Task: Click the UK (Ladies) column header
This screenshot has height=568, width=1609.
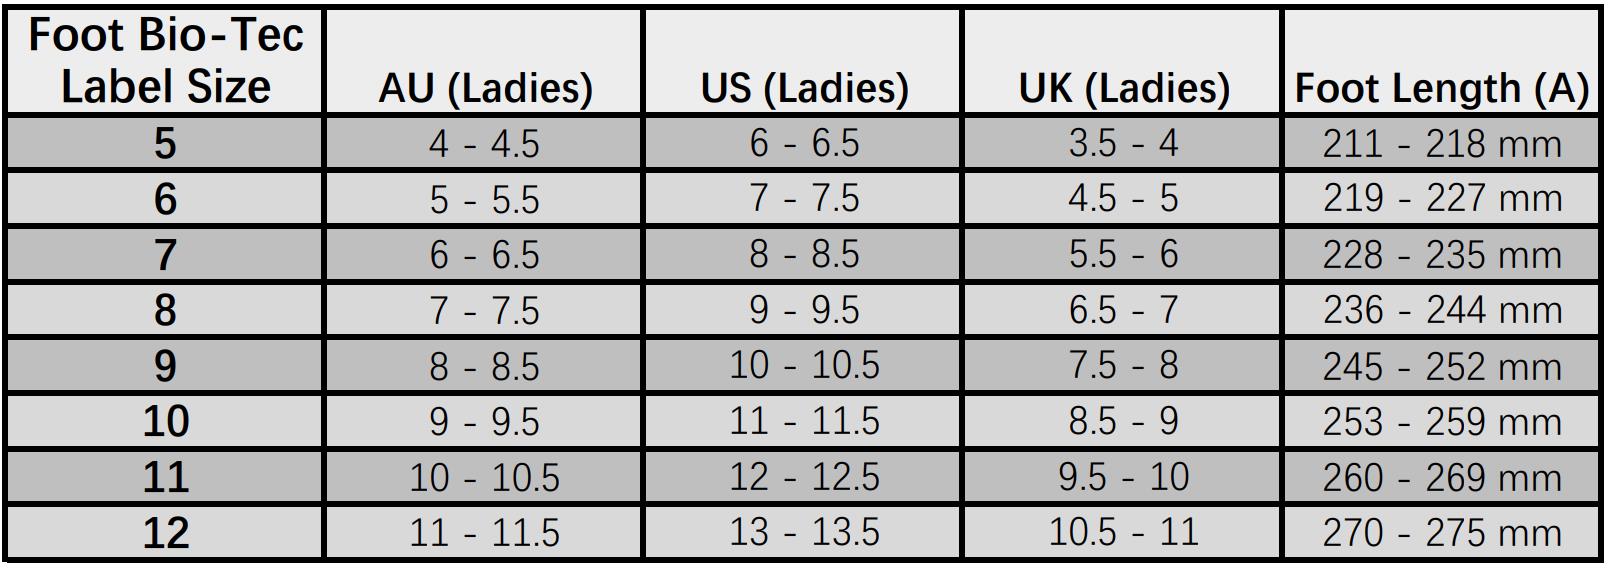Action: [x=1123, y=61]
